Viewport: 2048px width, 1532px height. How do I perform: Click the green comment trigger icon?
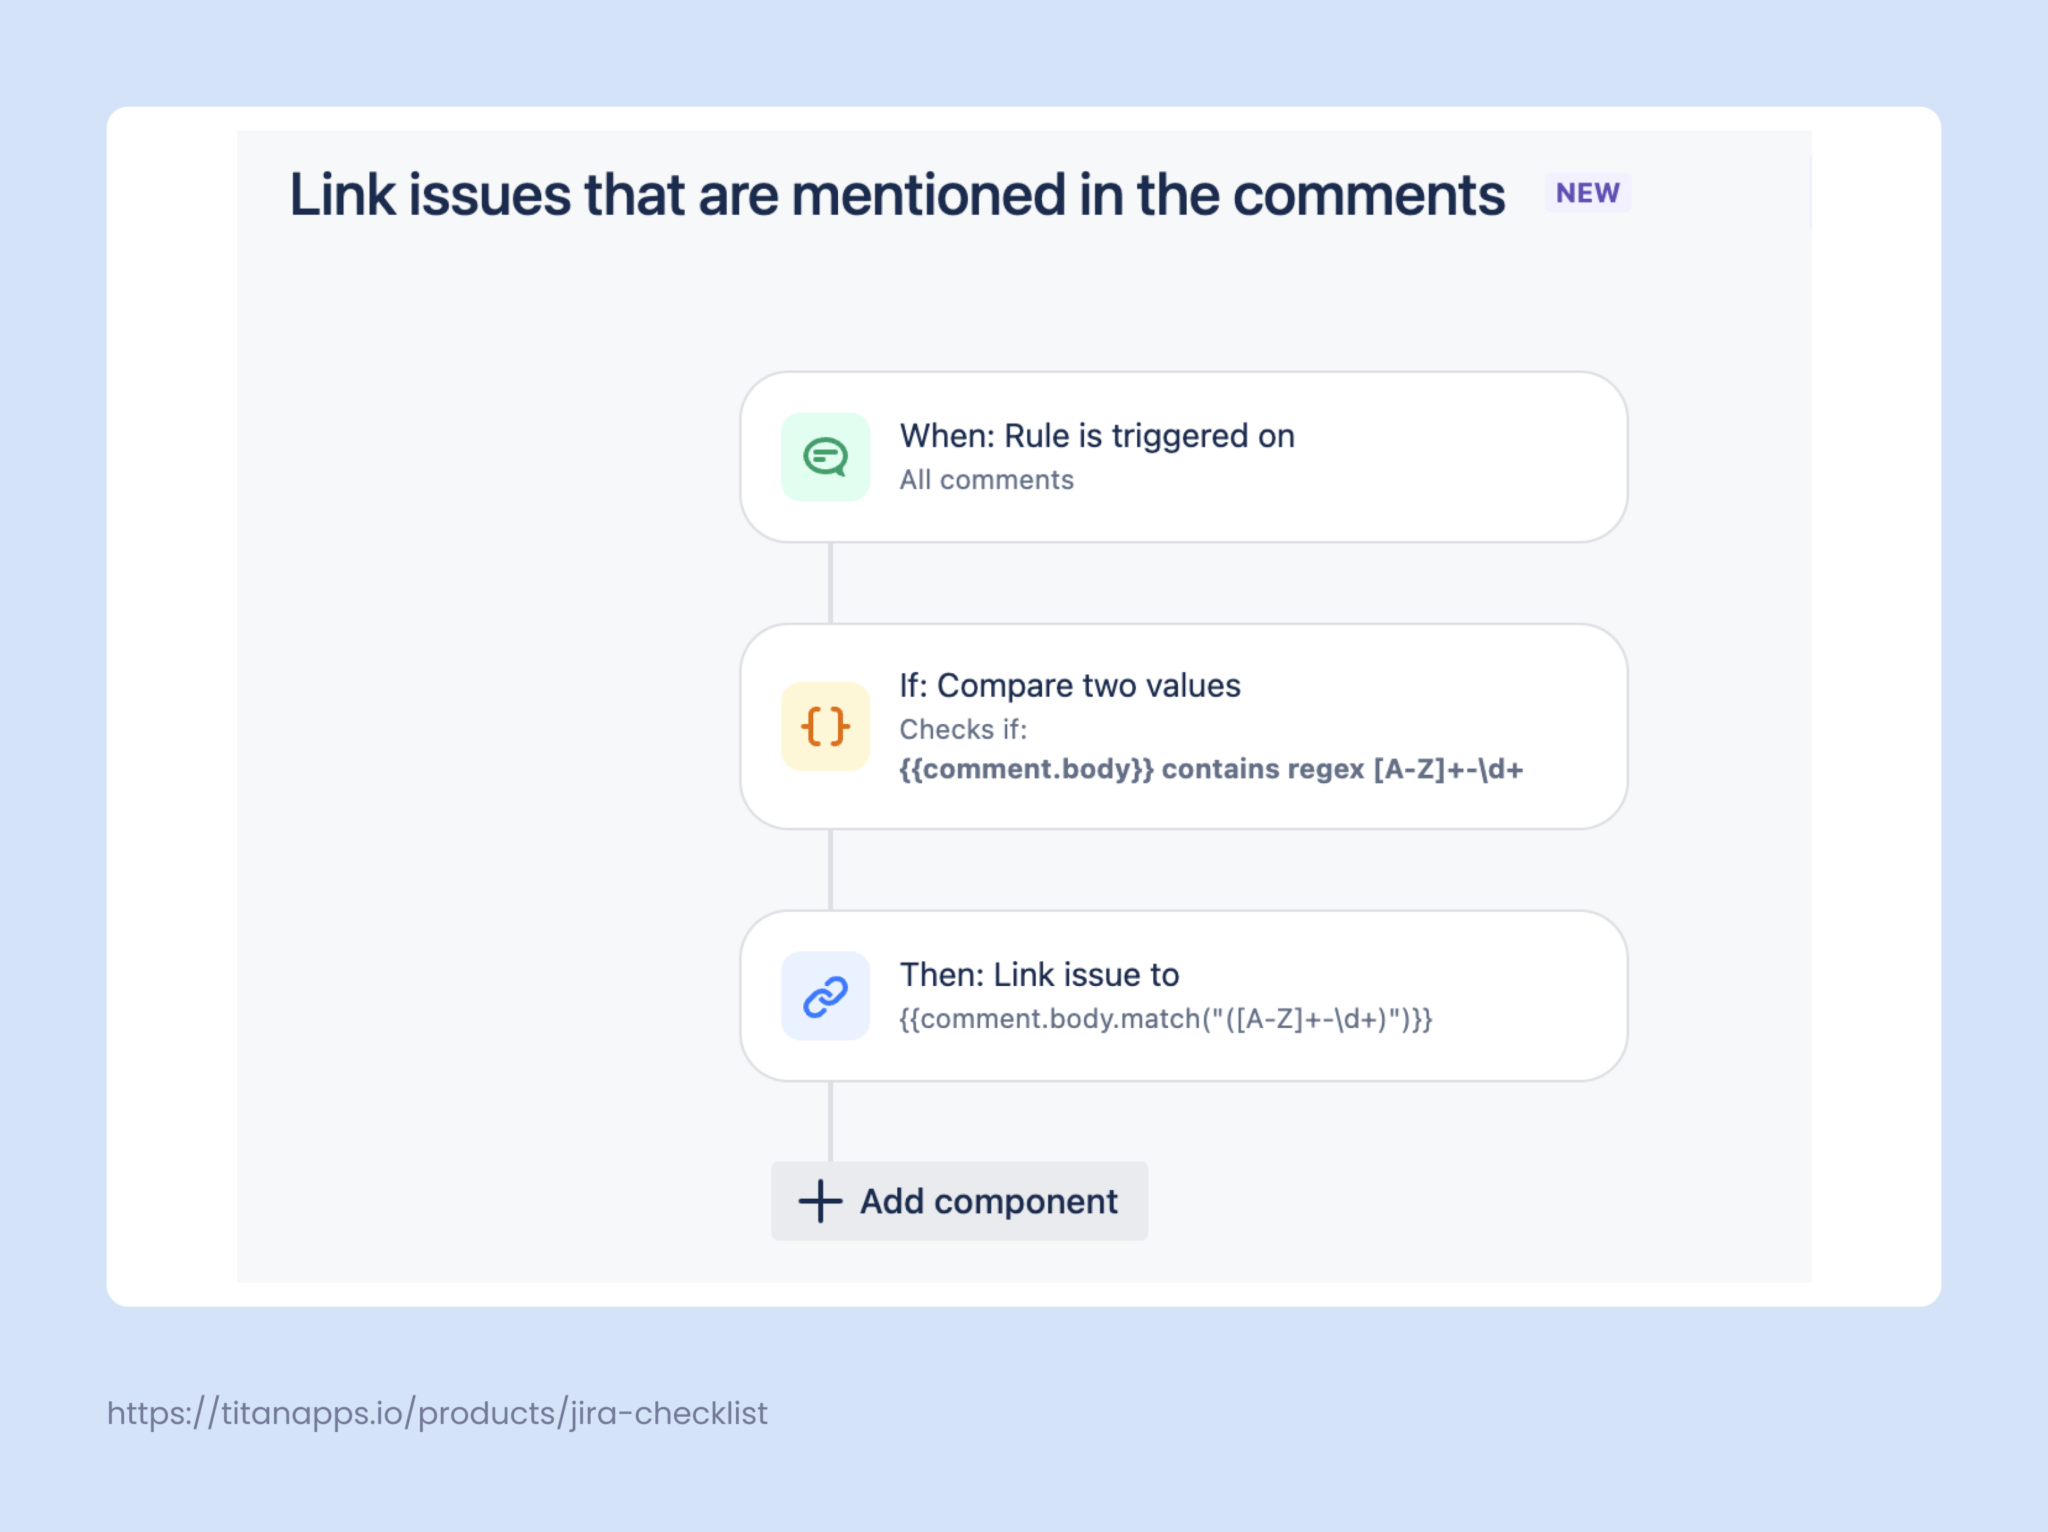click(825, 457)
